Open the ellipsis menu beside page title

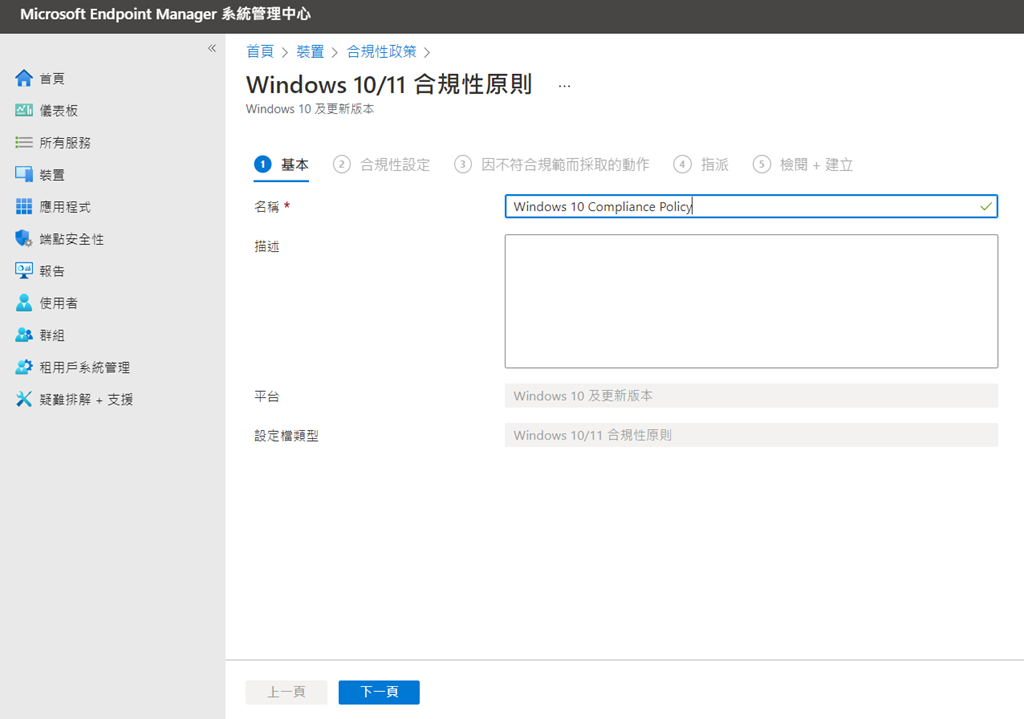(564, 86)
